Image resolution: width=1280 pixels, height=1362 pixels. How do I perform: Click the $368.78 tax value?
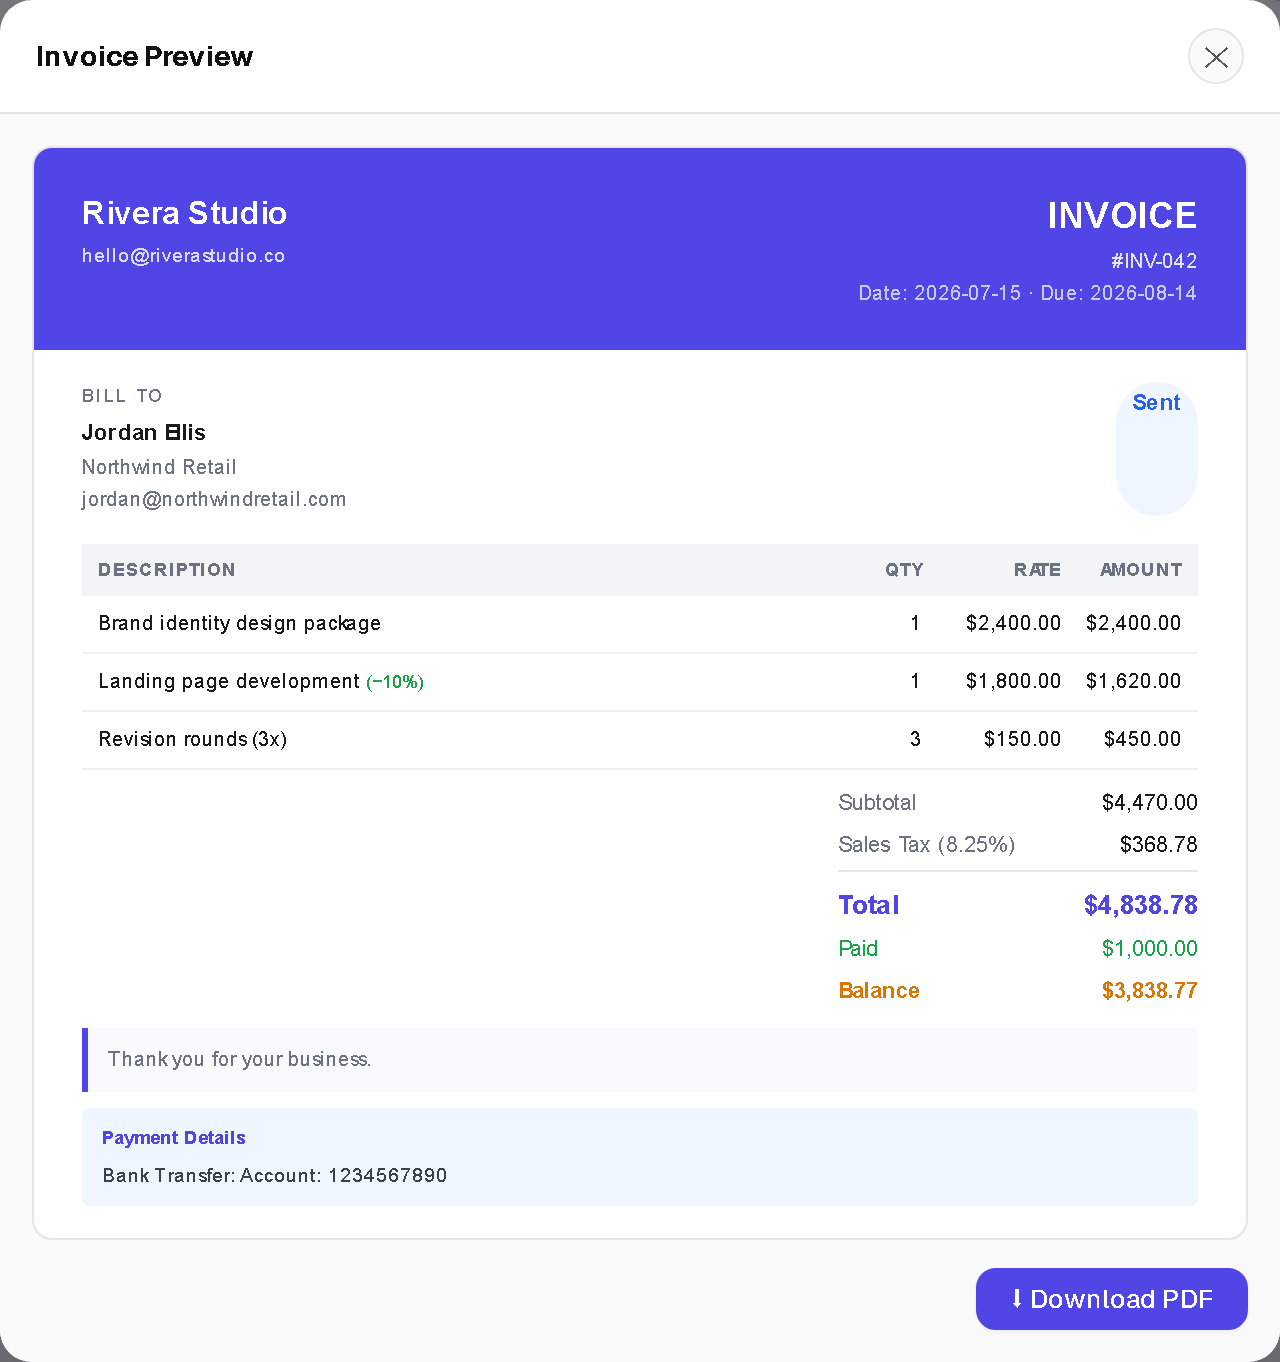click(1158, 845)
